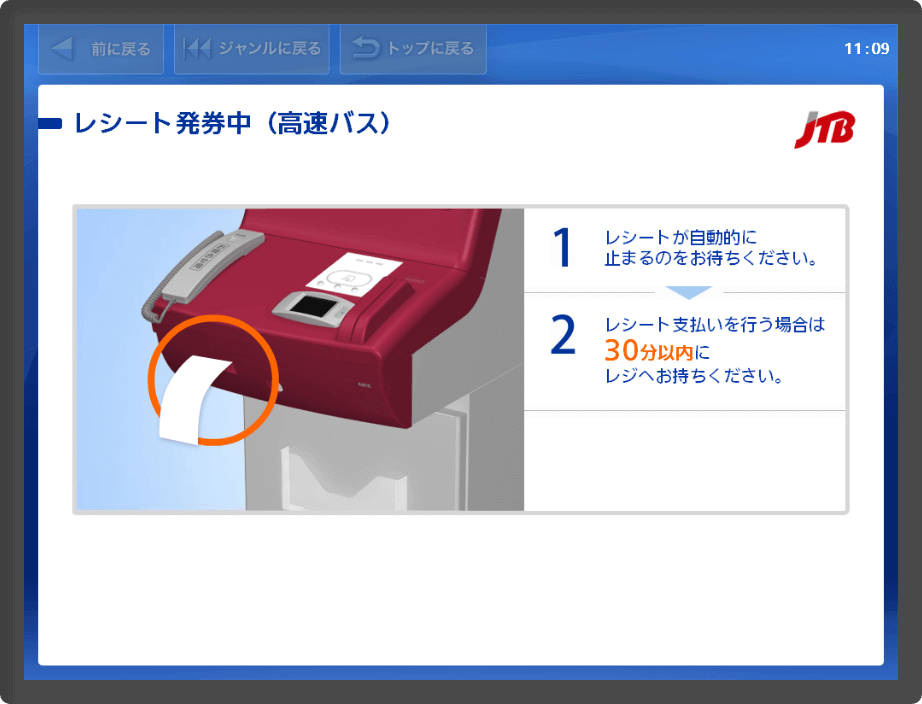
Task: Click the clock showing 11:09
Action: (867, 48)
